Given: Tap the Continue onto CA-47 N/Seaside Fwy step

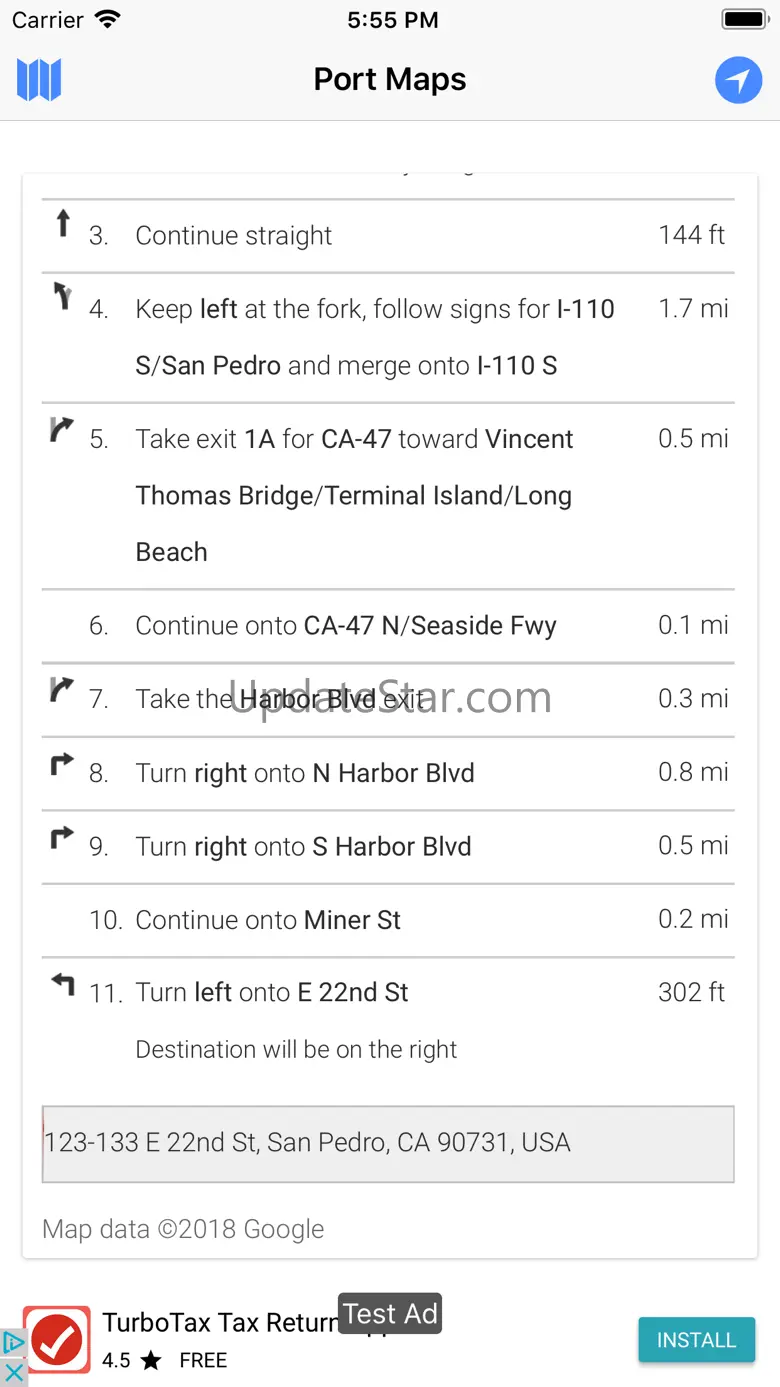Looking at the screenshot, I should pyautogui.click(x=346, y=626).
